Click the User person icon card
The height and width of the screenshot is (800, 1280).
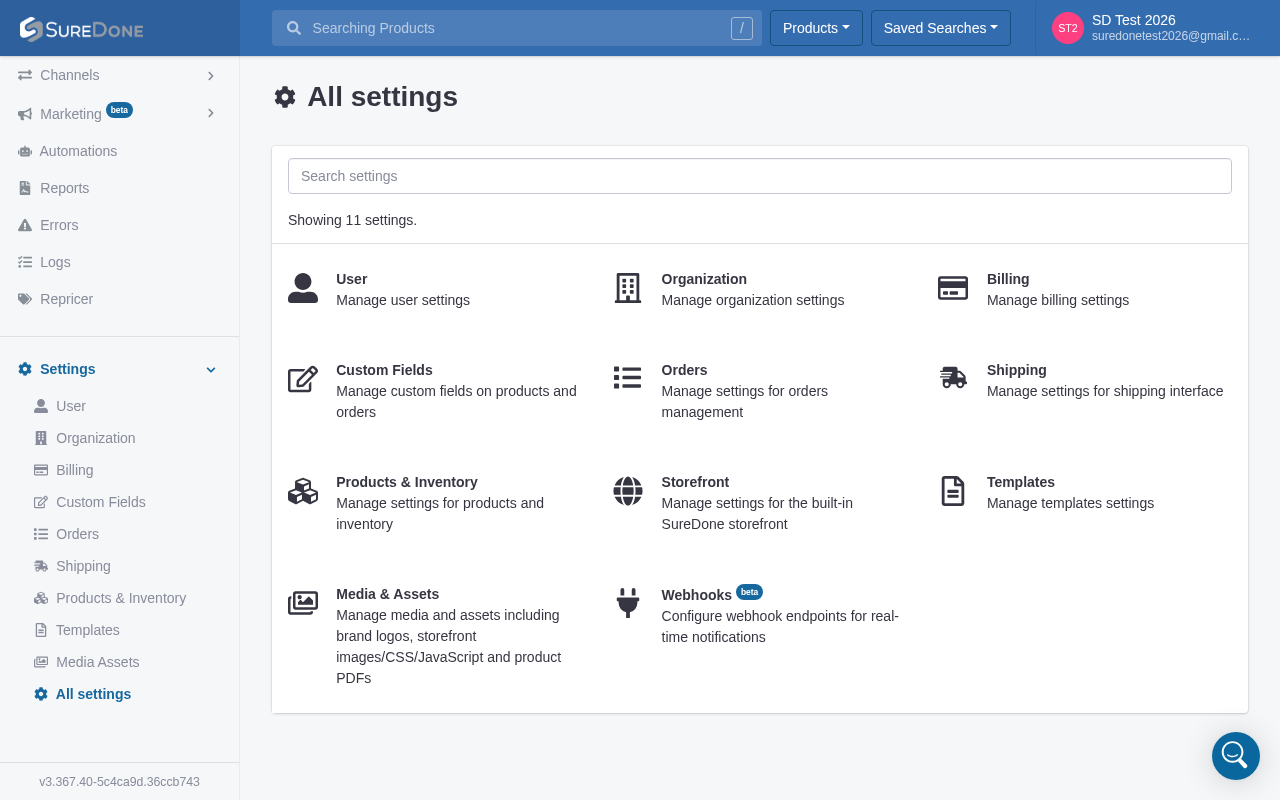click(303, 288)
